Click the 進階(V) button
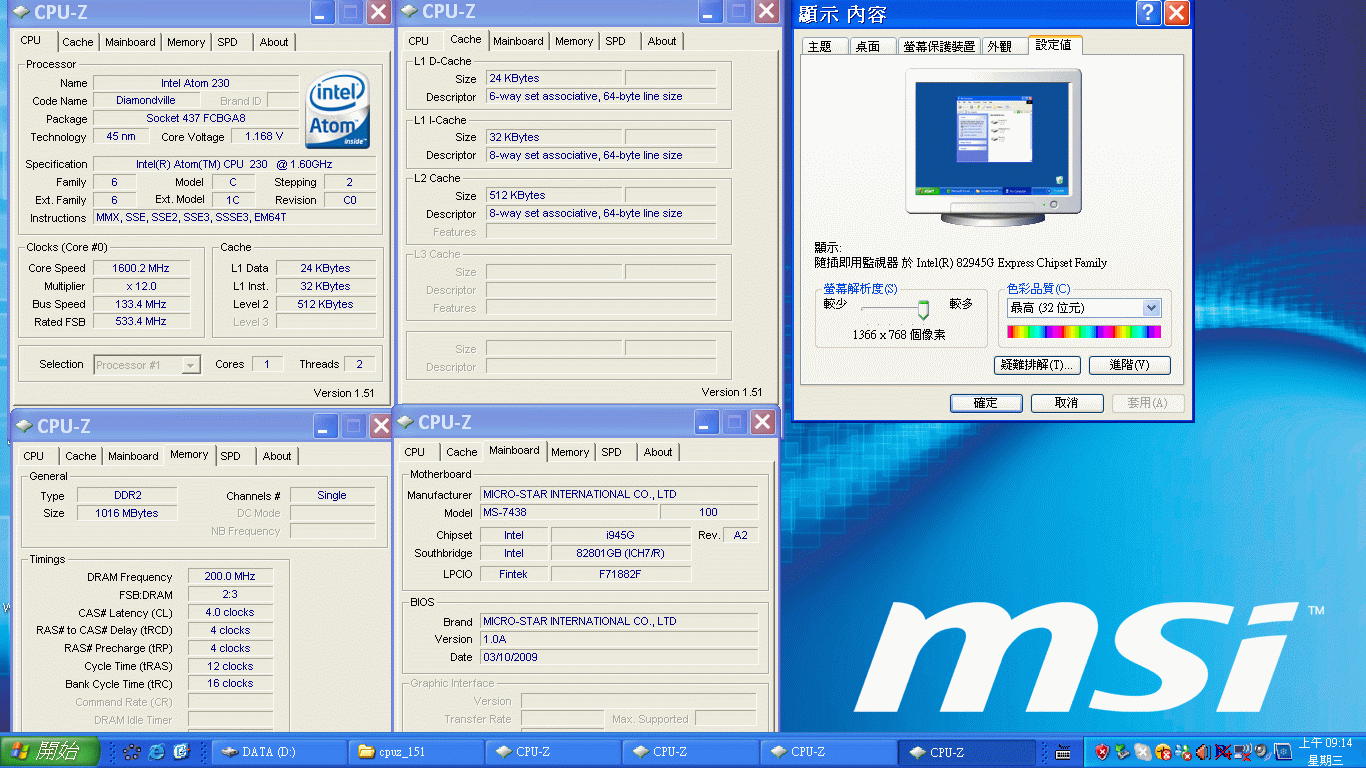The width and height of the screenshot is (1366, 768). (1129, 365)
